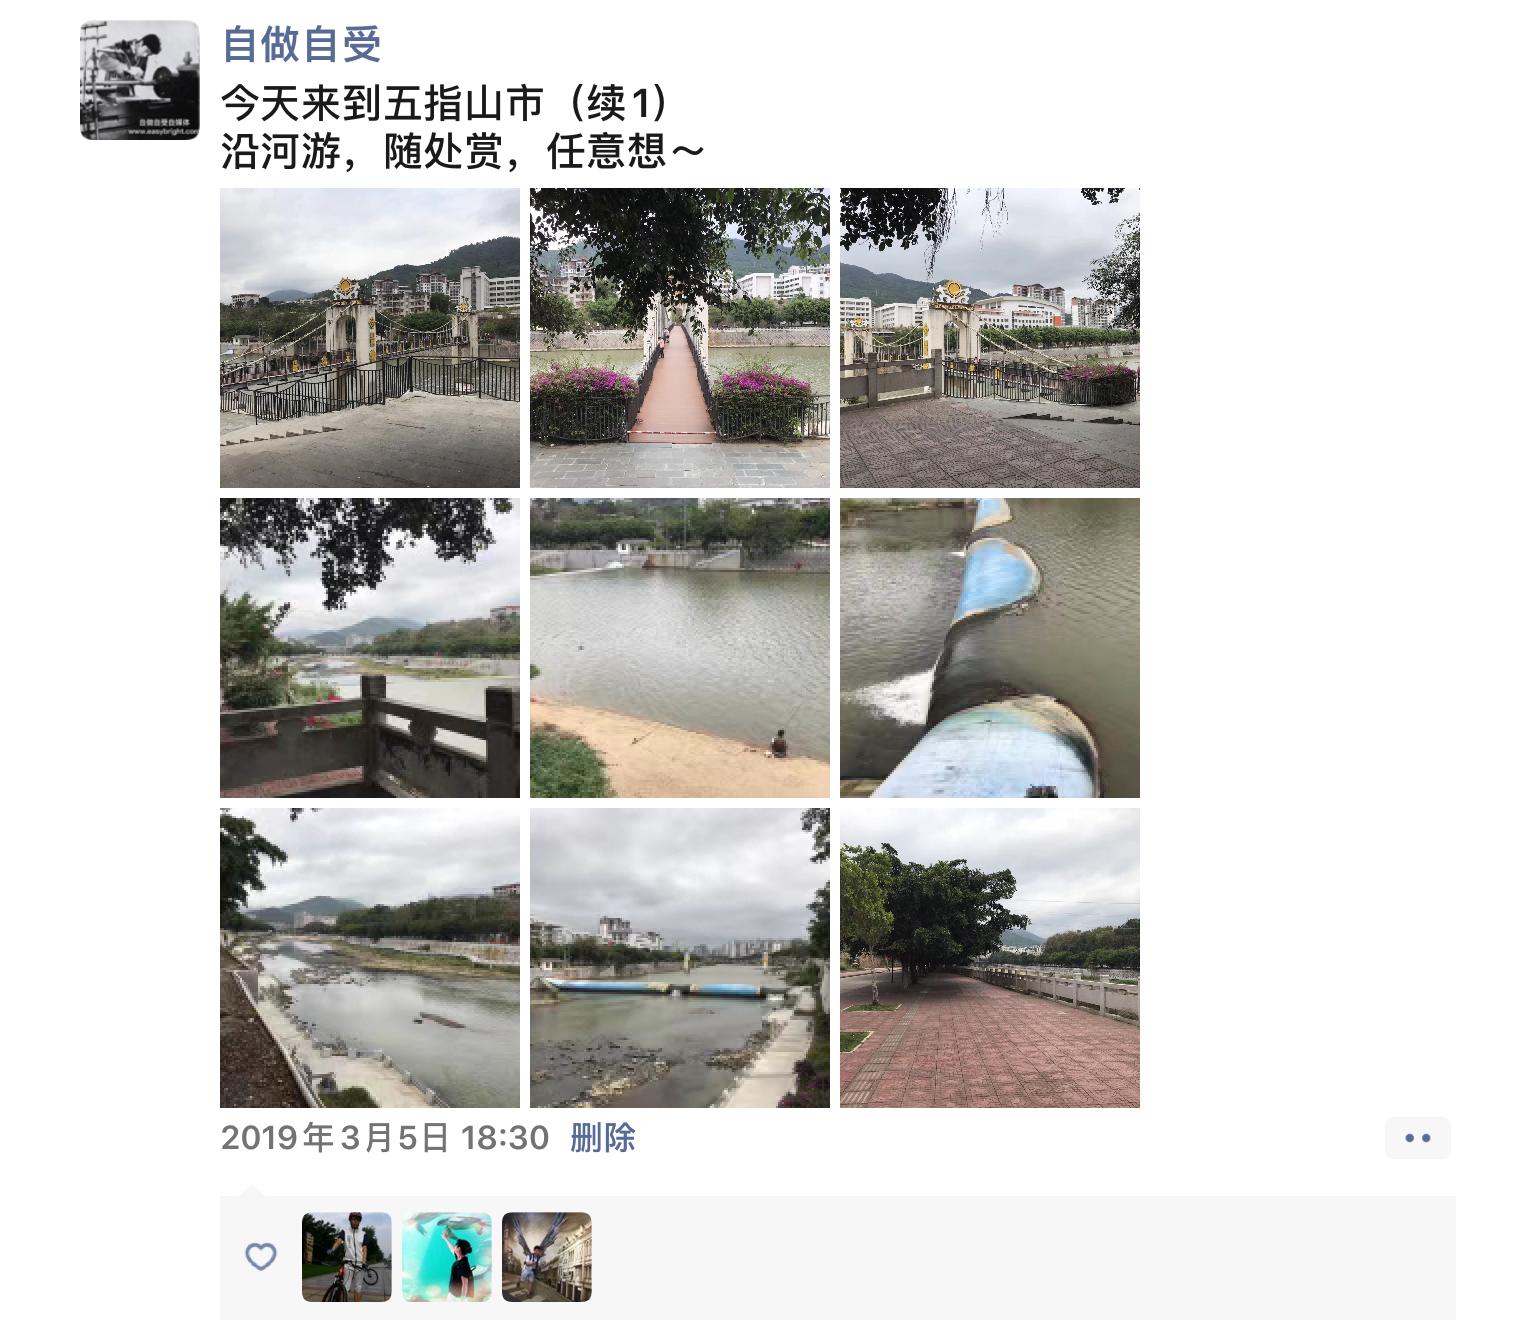Open the sandy riverbank fisherman photo
This screenshot has height=1325, width=1536.
coord(680,648)
